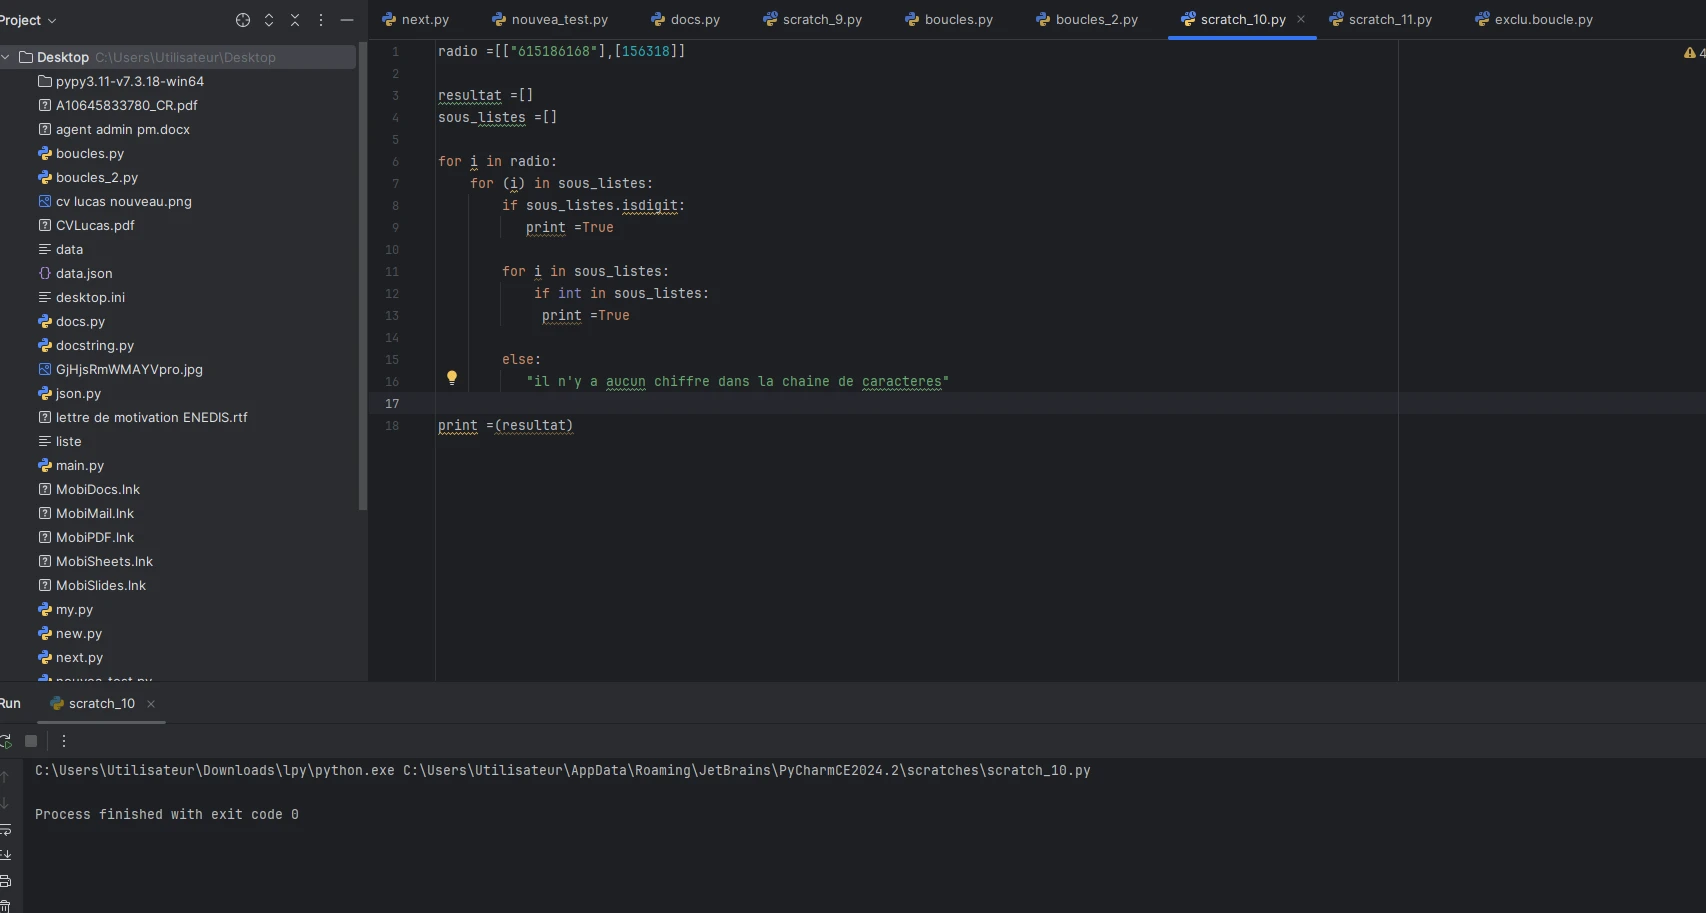The image size is (1706, 913).
Task: Click the Select Opened File crosshair icon
Action: (243, 20)
